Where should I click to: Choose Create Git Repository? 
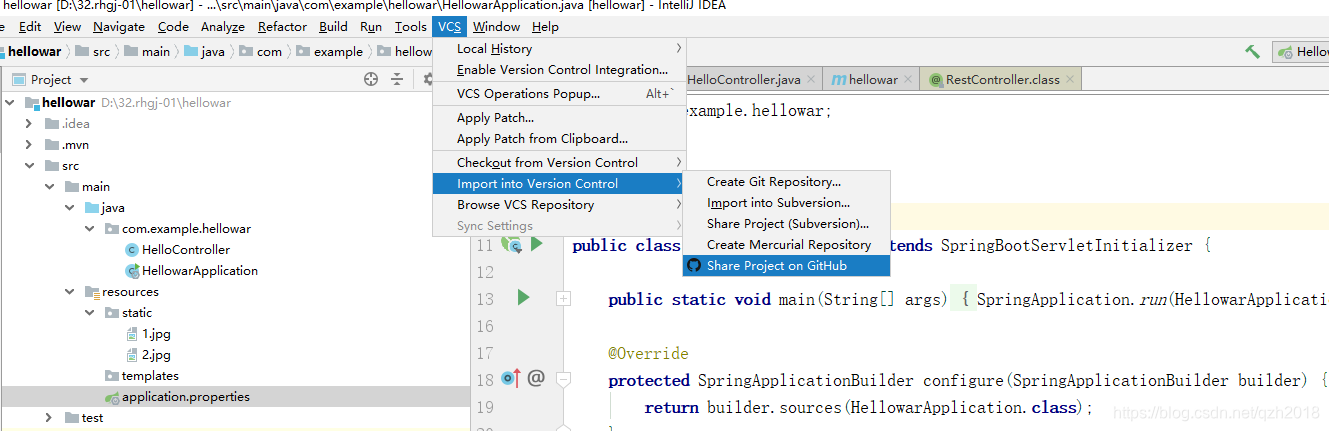[x=786, y=182]
